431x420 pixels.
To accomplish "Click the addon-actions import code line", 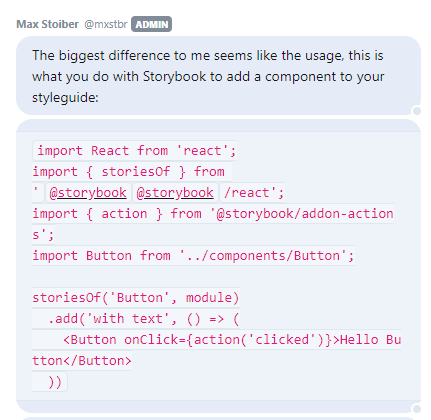I will tap(213, 214).
